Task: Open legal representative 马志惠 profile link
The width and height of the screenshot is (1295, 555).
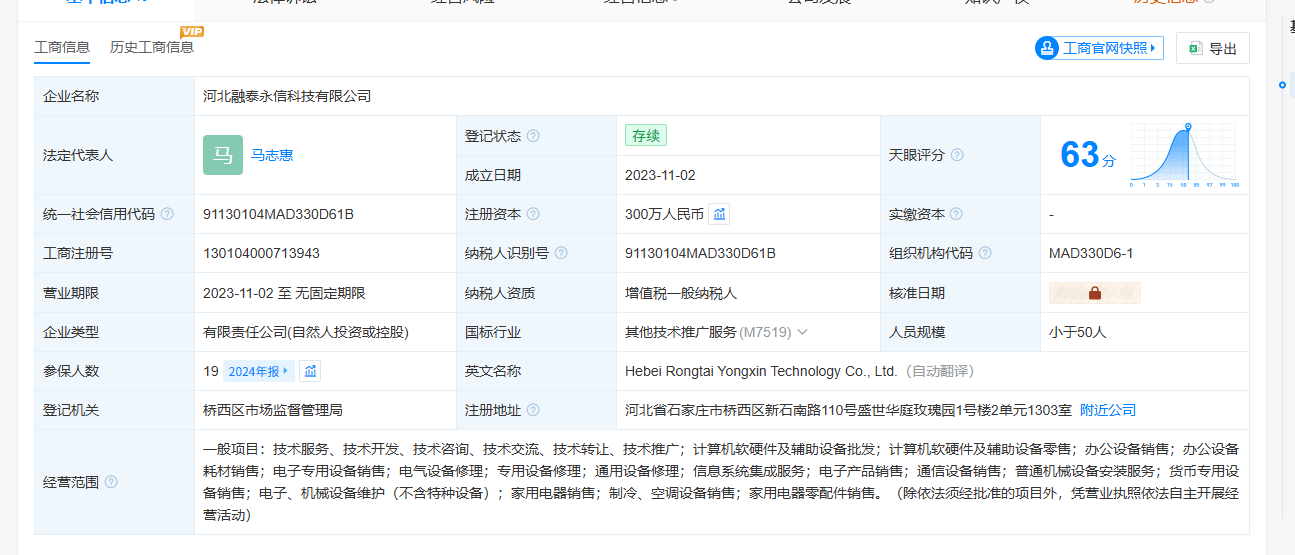Action: pyautogui.click(x=272, y=155)
